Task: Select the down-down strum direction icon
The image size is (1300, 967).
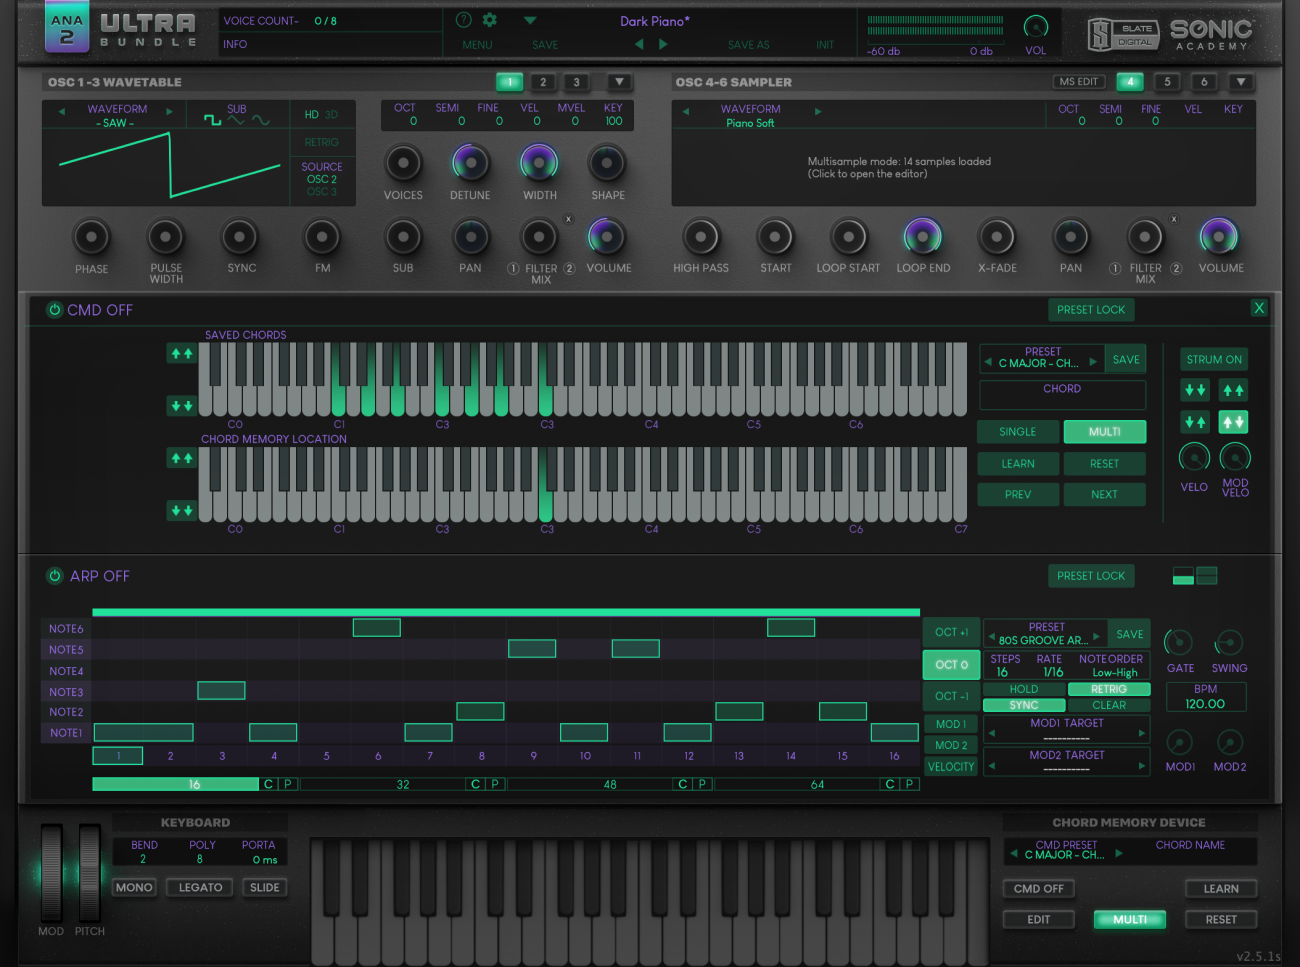Action: click(1195, 390)
